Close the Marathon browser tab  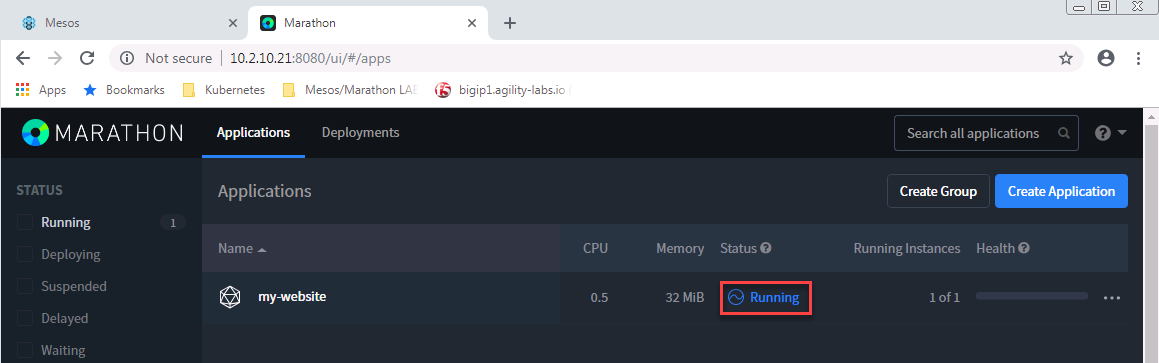[x=472, y=23]
